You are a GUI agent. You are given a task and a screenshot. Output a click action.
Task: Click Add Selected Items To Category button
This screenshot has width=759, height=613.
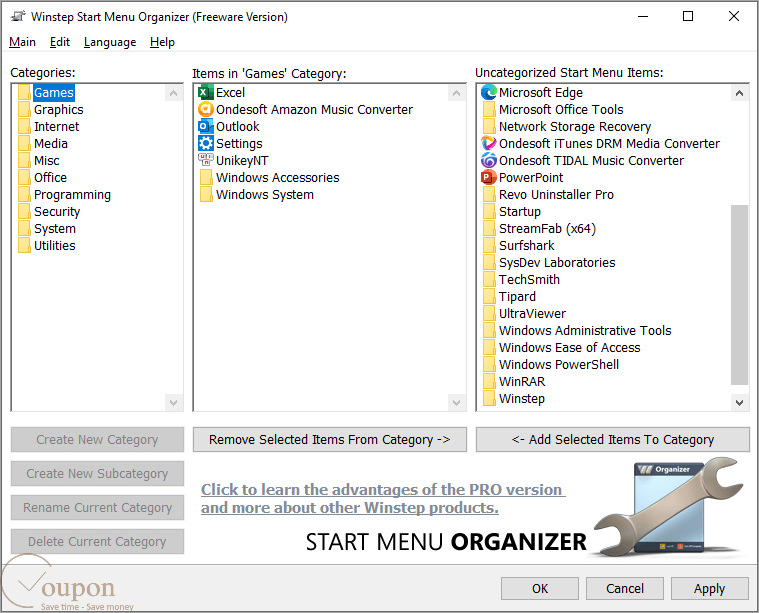coord(613,440)
